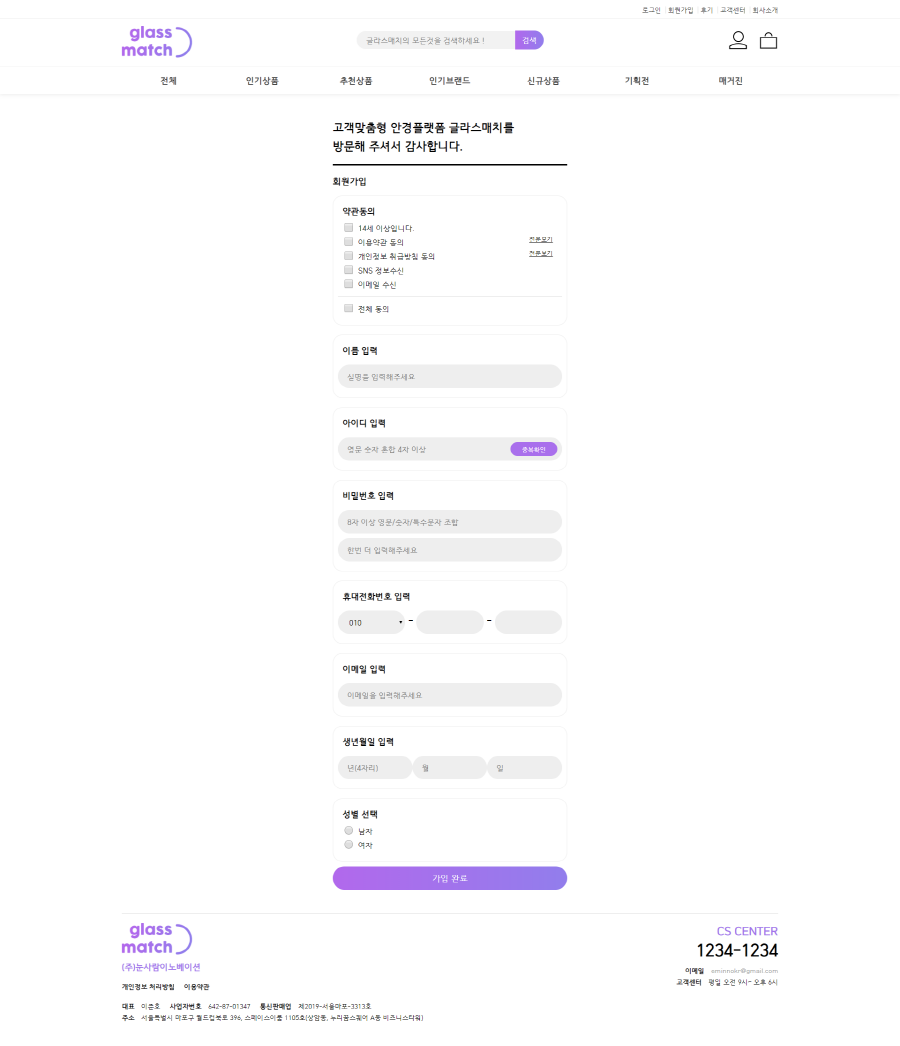
Task: Go to the 매거진 menu item
Action: coord(730,81)
